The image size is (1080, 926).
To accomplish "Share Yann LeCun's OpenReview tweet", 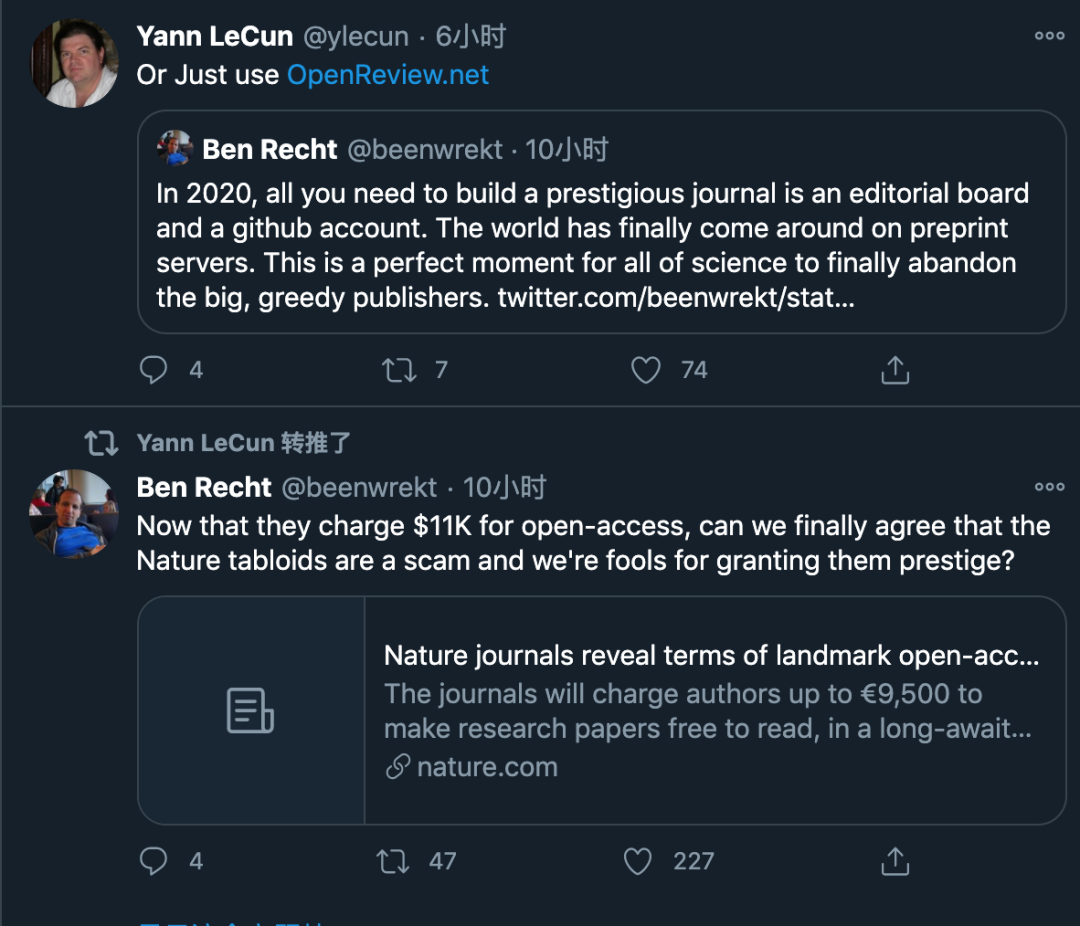I will coord(895,370).
